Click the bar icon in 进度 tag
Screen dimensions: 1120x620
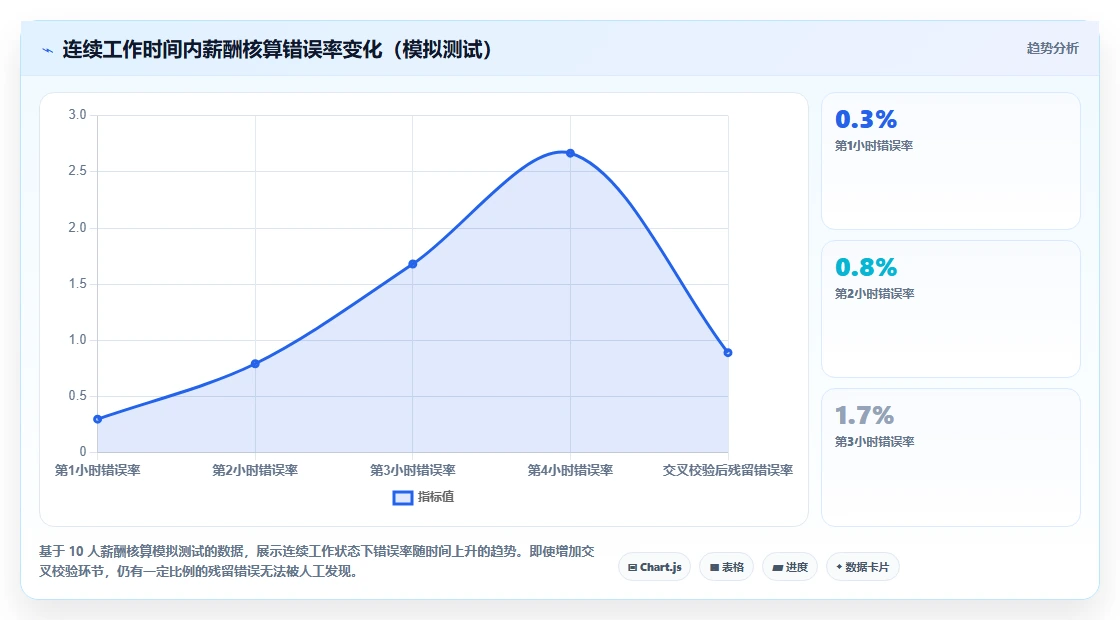pyautogui.click(x=778, y=568)
